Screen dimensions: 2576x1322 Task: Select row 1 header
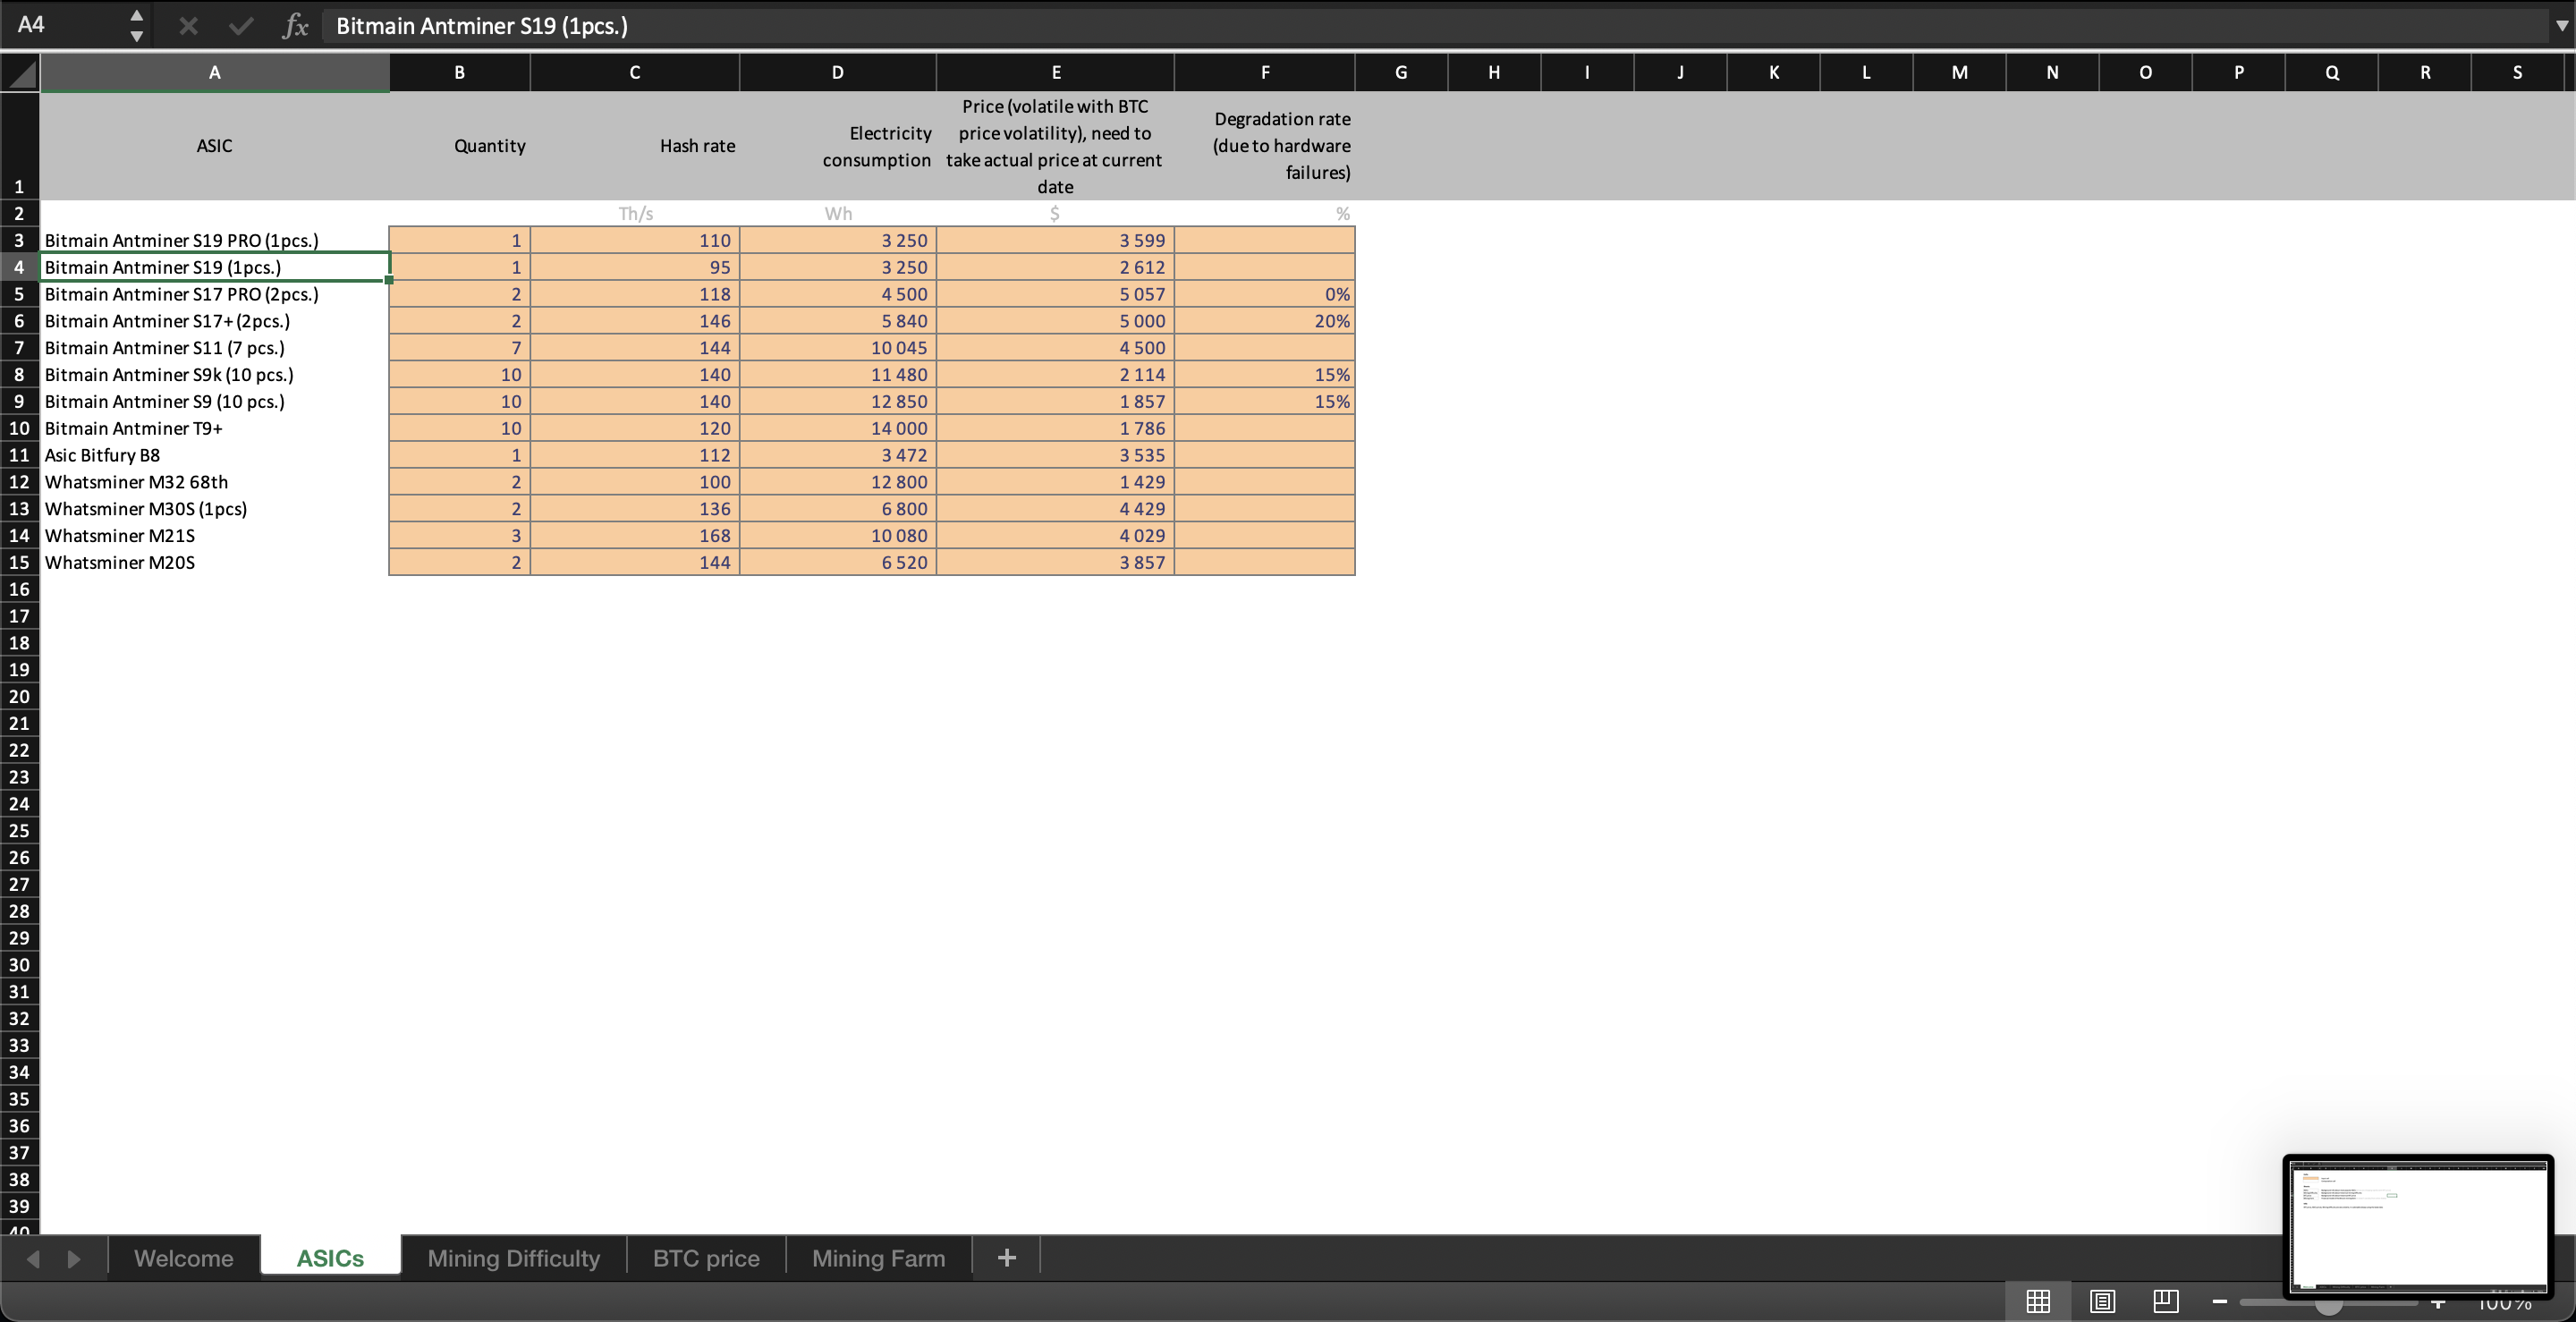click(x=19, y=146)
